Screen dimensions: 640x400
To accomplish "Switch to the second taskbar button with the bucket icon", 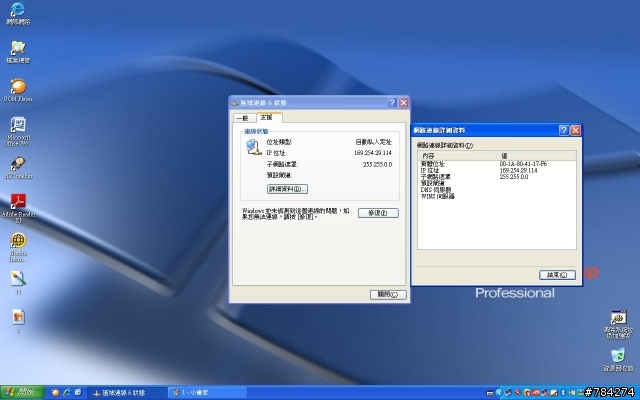I will click(207, 393).
